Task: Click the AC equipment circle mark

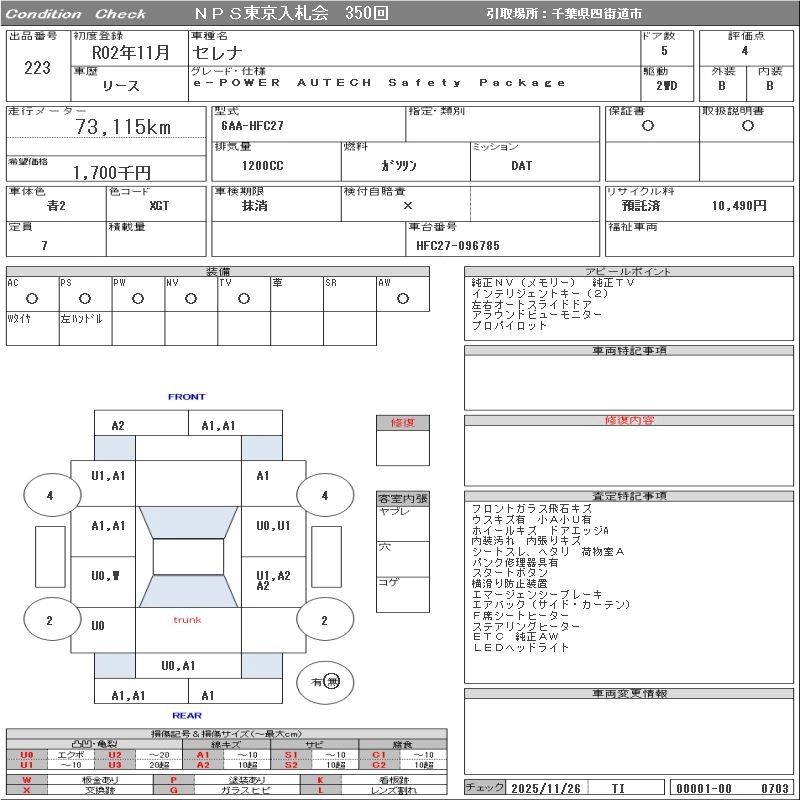Action: [x=32, y=298]
